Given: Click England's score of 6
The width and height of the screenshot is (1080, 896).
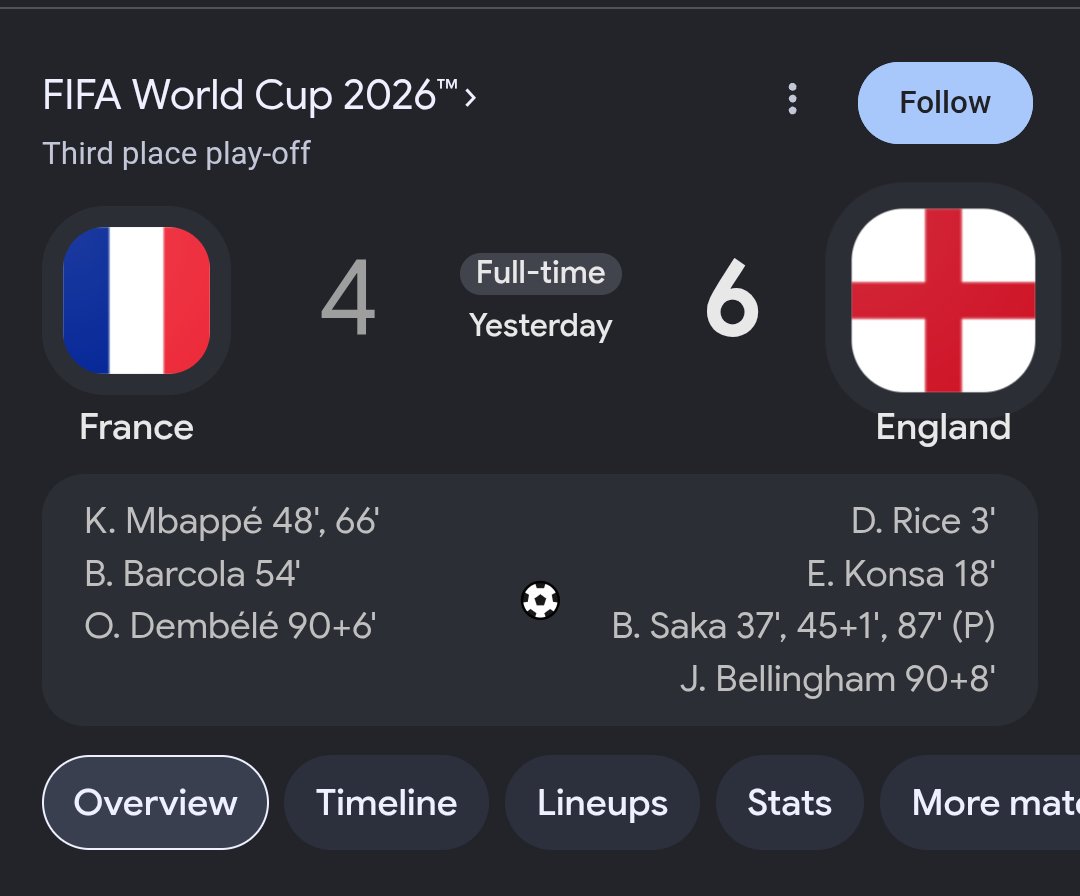Looking at the screenshot, I should pos(732,298).
